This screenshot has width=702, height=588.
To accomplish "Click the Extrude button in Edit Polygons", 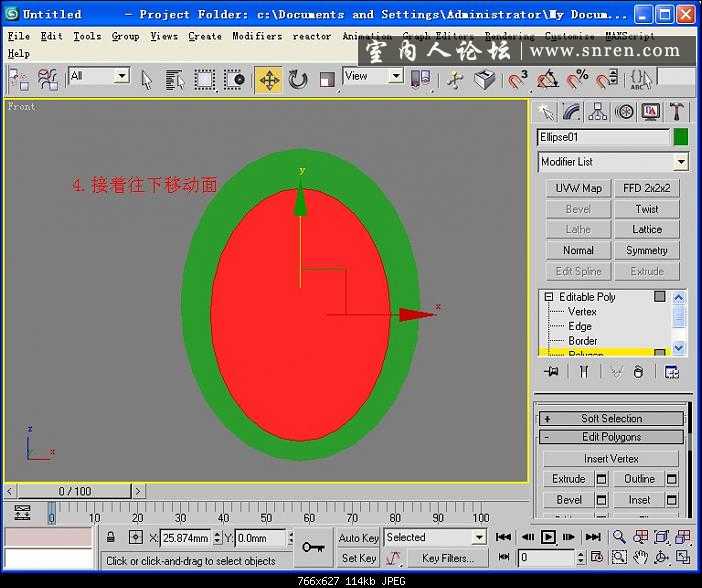I will pyautogui.click(x=568, y=479).
